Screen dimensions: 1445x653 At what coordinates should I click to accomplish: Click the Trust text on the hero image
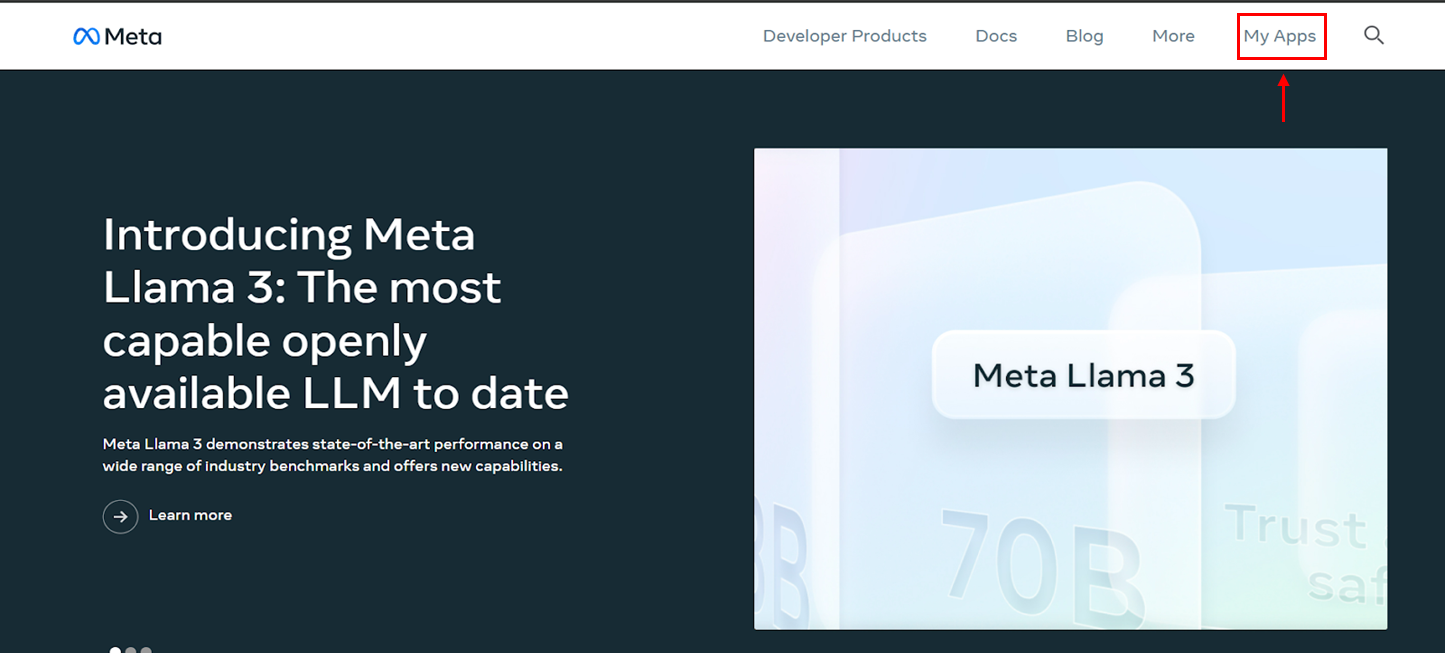[1296, 526]
